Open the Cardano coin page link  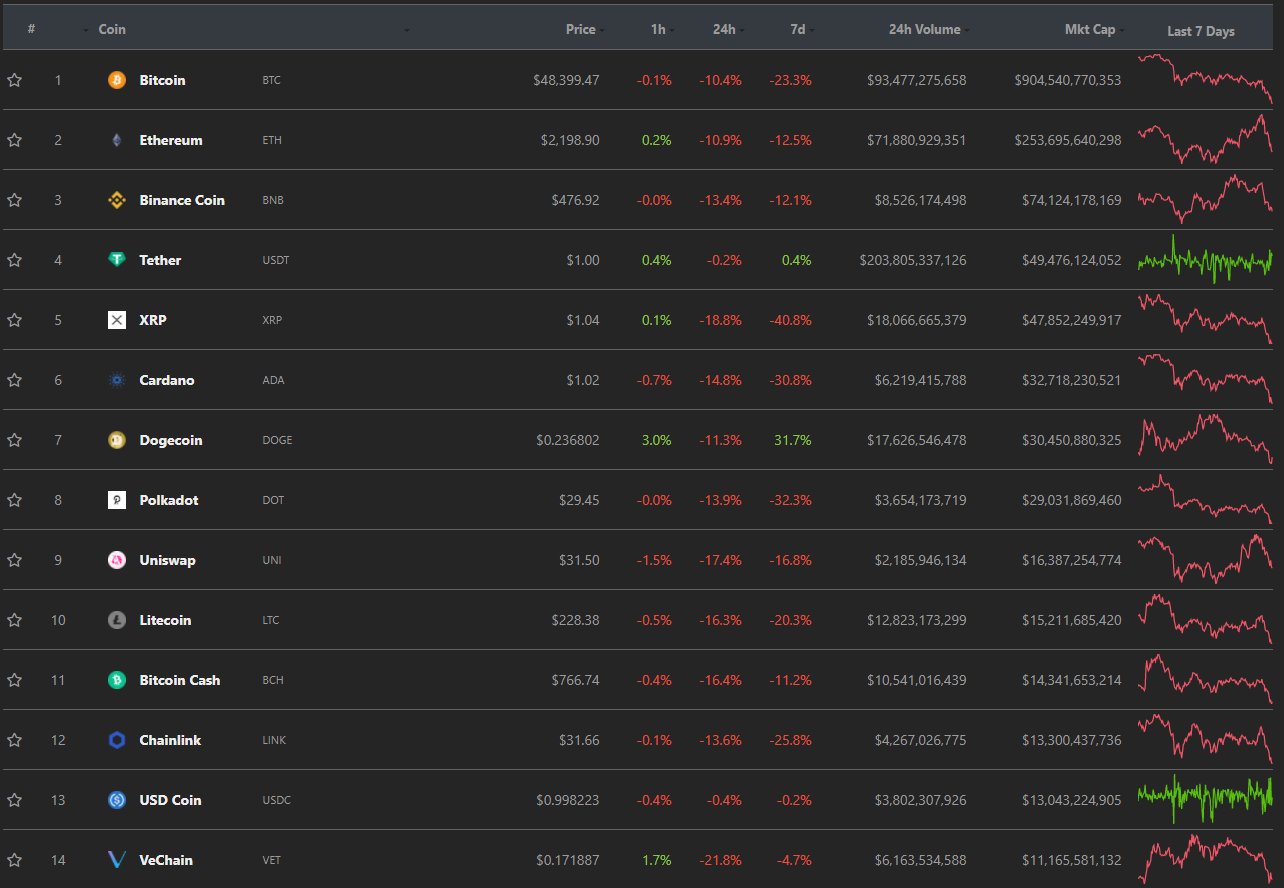tap(167, 380)
